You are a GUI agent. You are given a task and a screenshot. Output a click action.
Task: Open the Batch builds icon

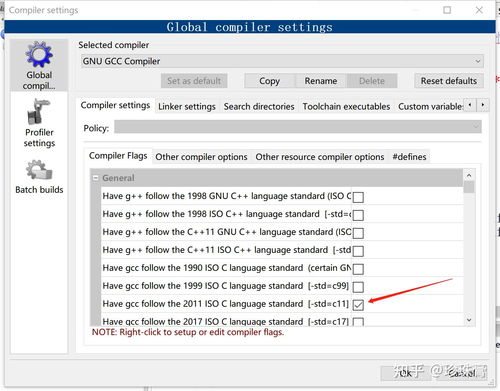[x=39, y=170]
